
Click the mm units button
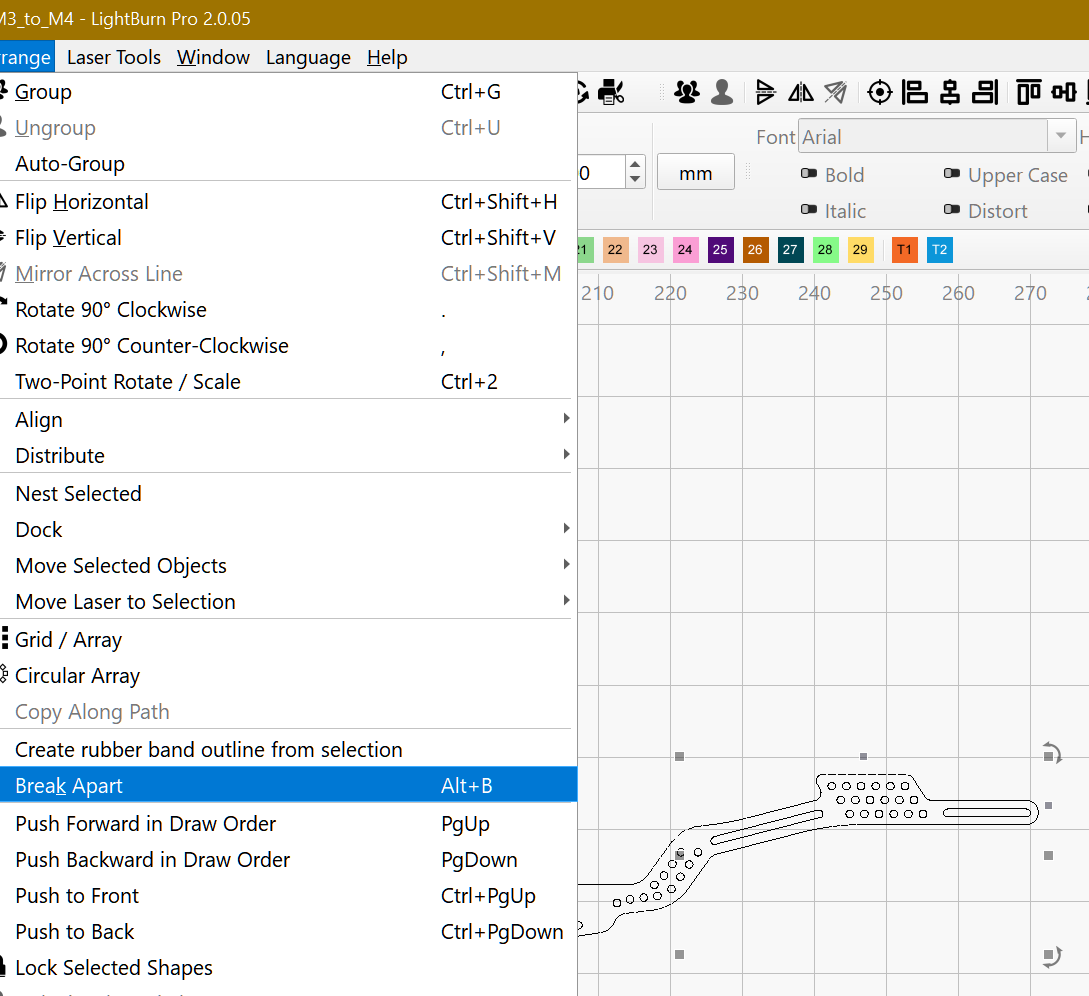695,173
